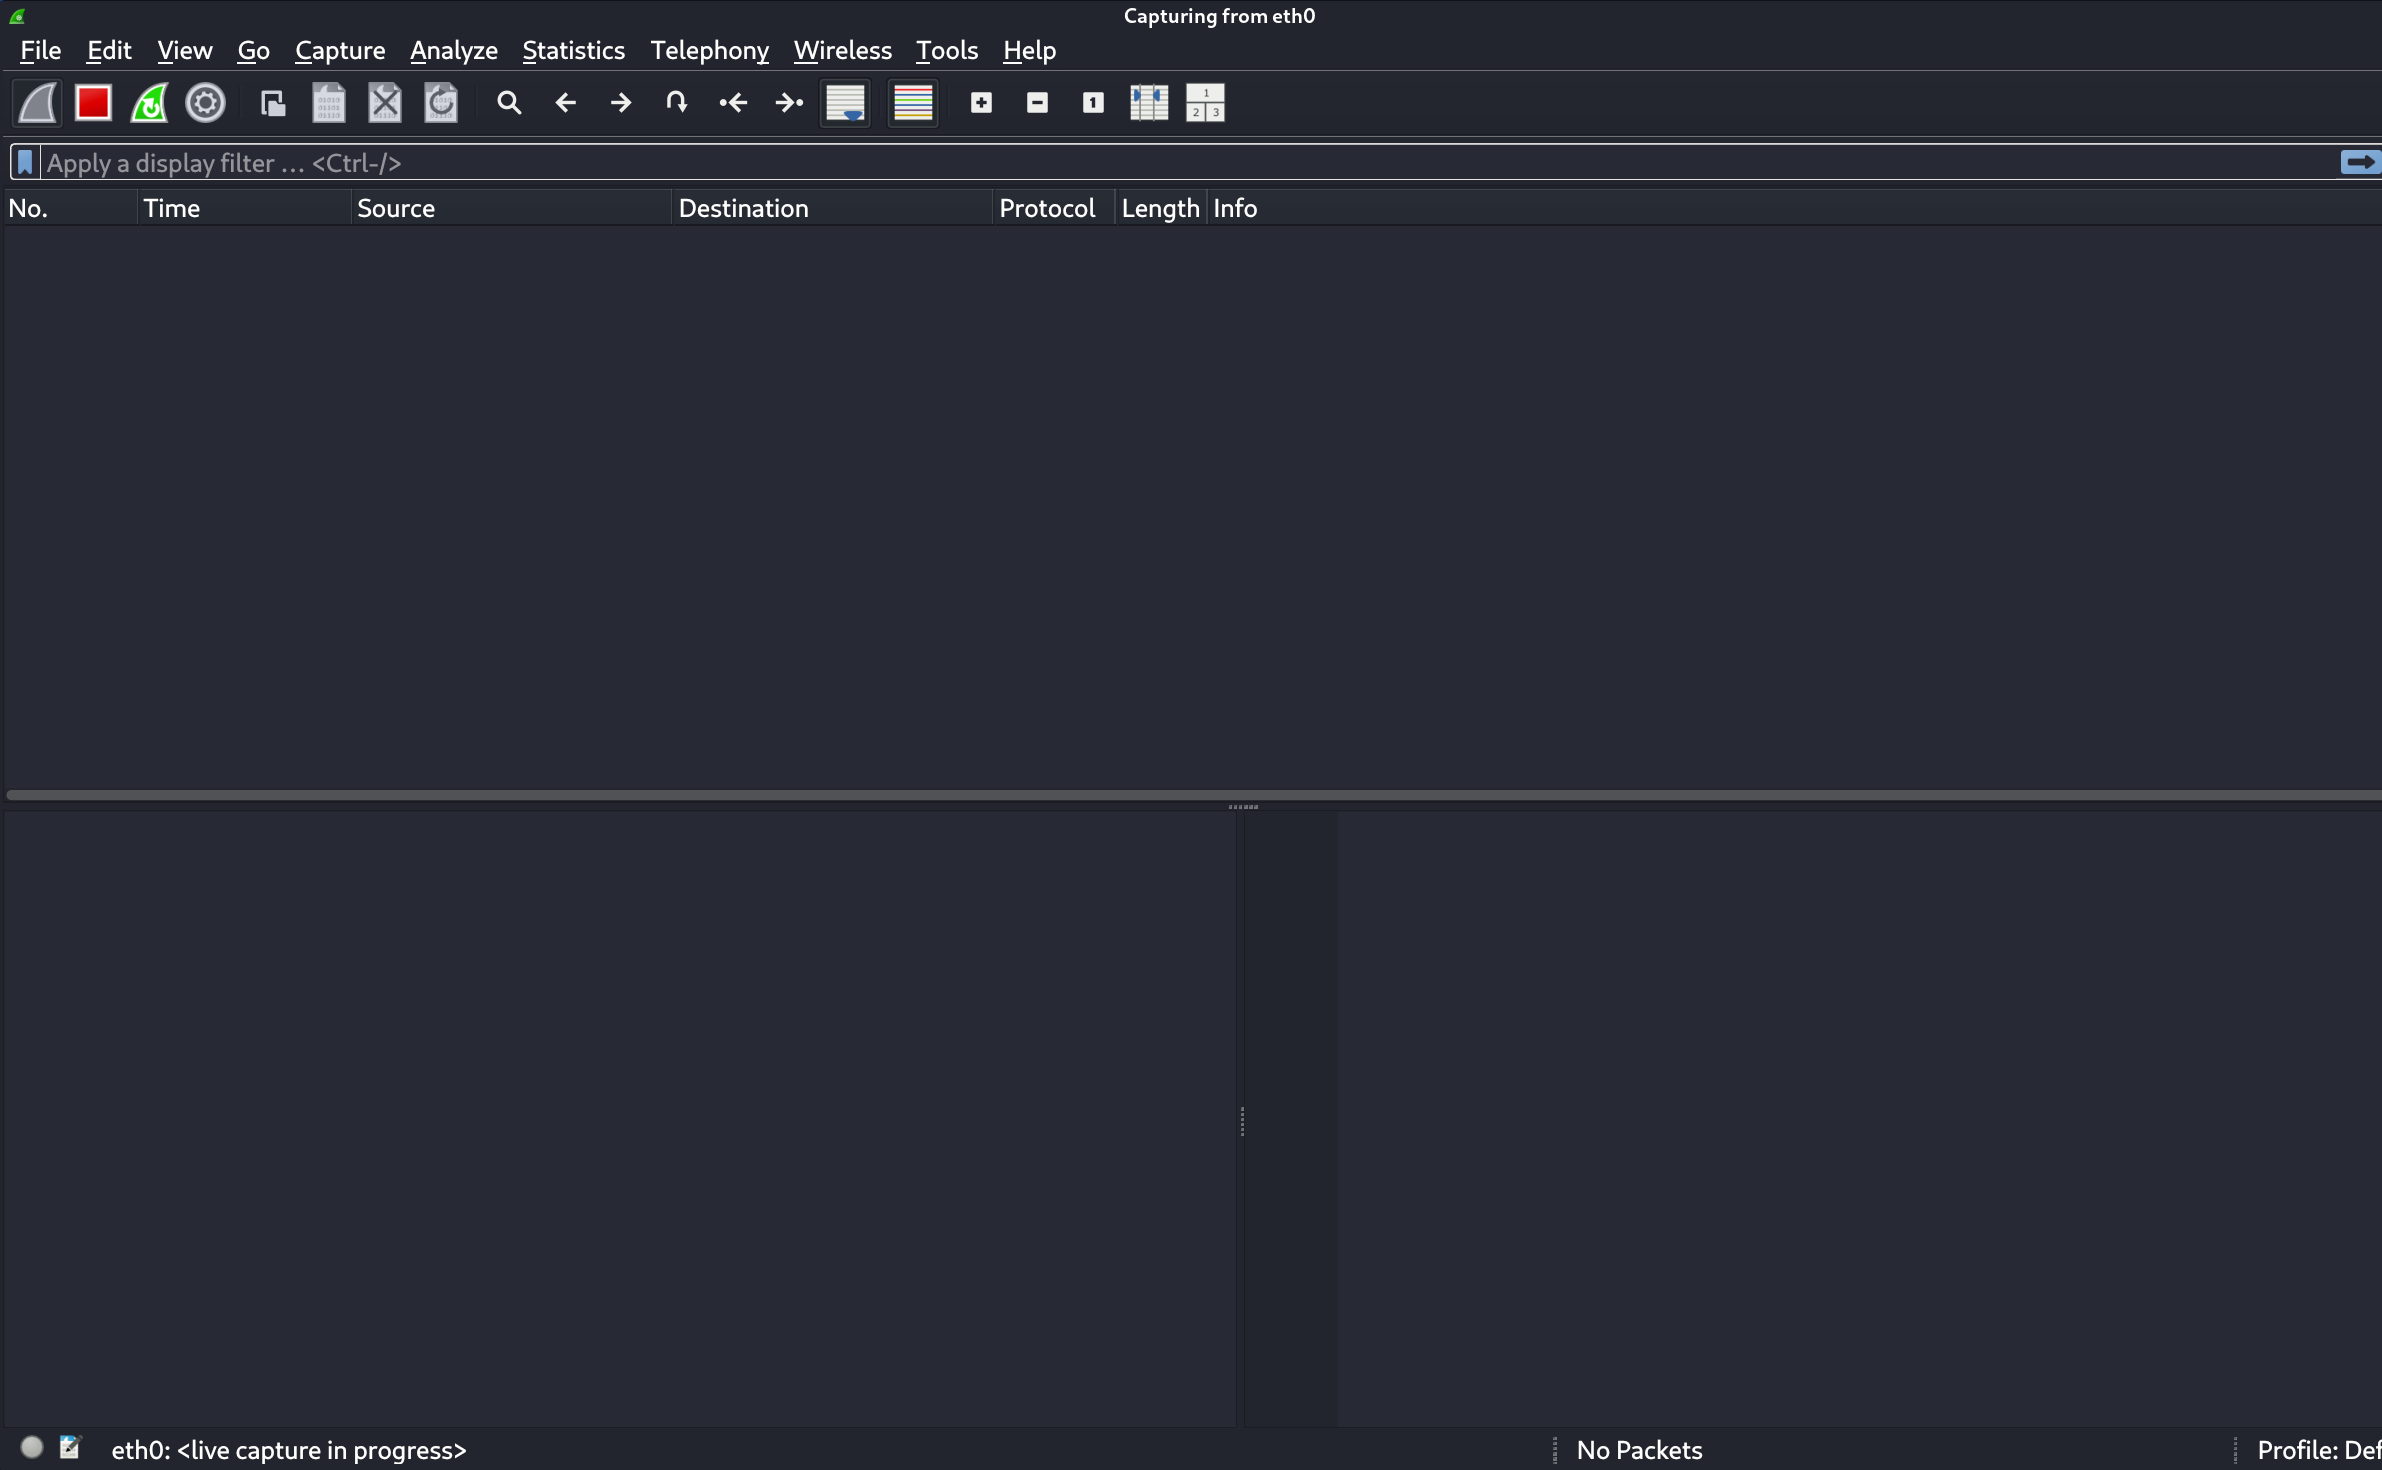Go to specified packet curved arrow
This screenshot has height=1470, width=2382.
pyautogui.click(x=677, y=103)
